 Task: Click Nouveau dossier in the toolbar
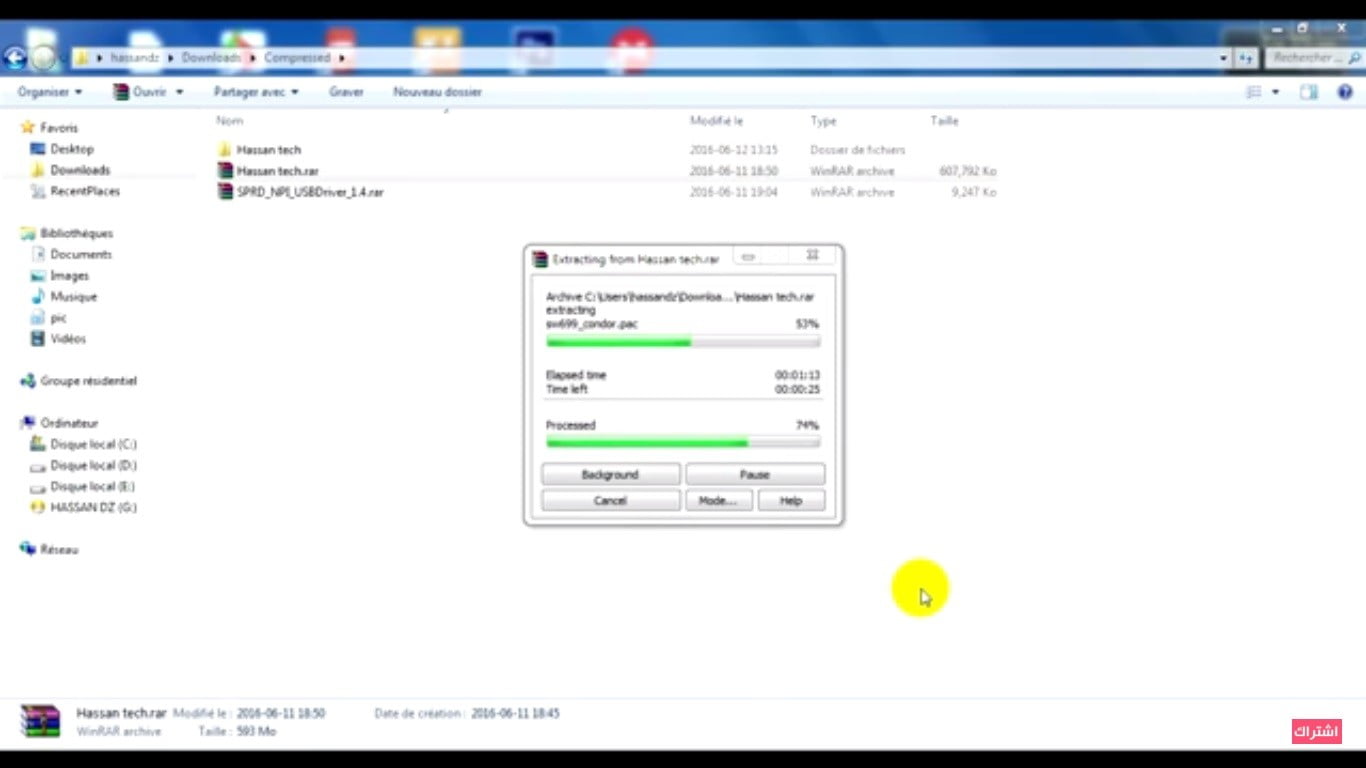pyautogui.click(x=437, y=92)
